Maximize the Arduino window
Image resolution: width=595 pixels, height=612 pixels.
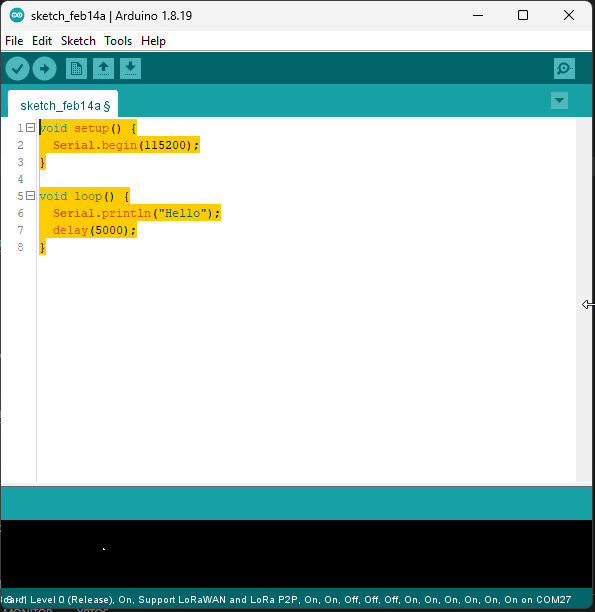[523, 16]
